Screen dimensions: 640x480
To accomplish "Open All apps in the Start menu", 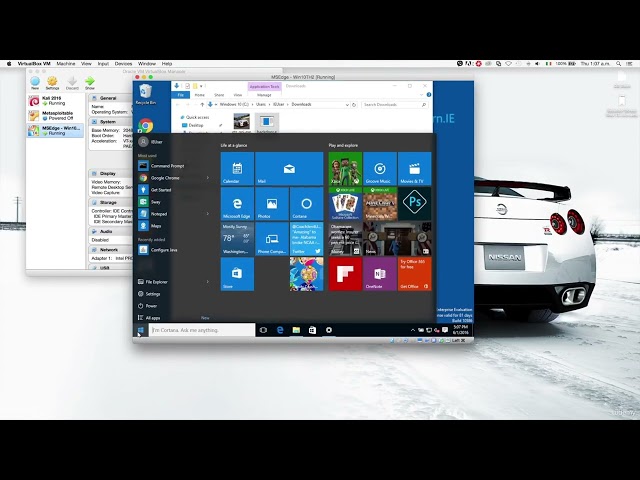I will click(149, 318).
